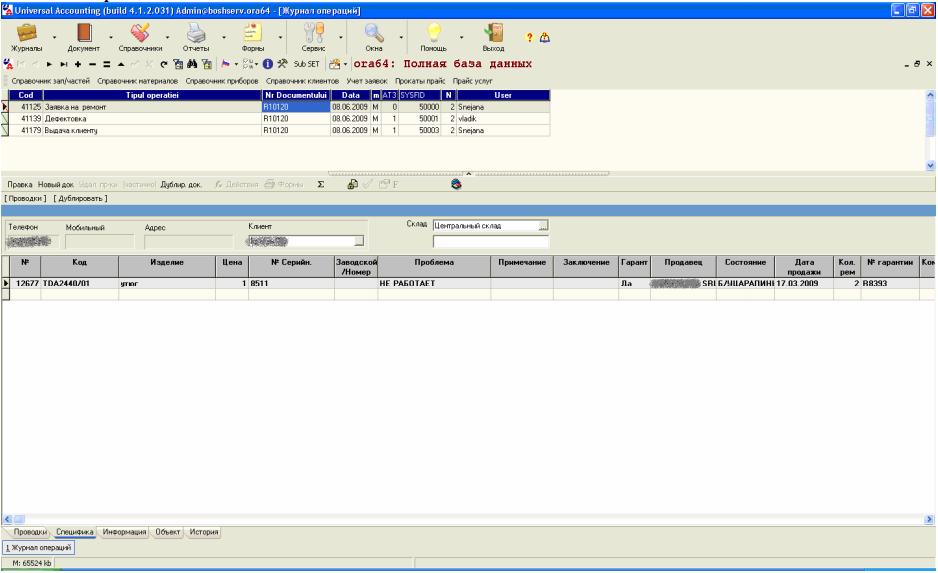Select the Выдача клиенту operation row
The image size is (938, 573).
279,130
